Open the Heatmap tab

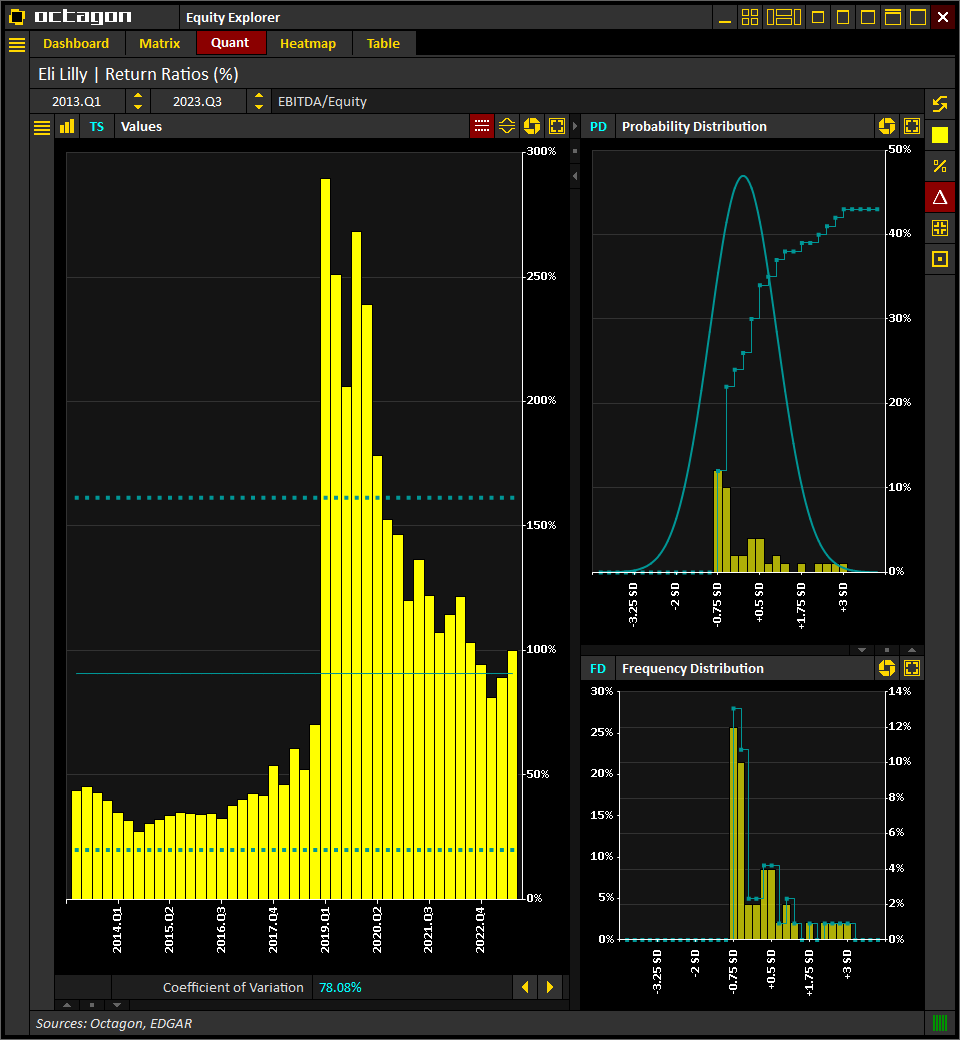tap(308, 44)
